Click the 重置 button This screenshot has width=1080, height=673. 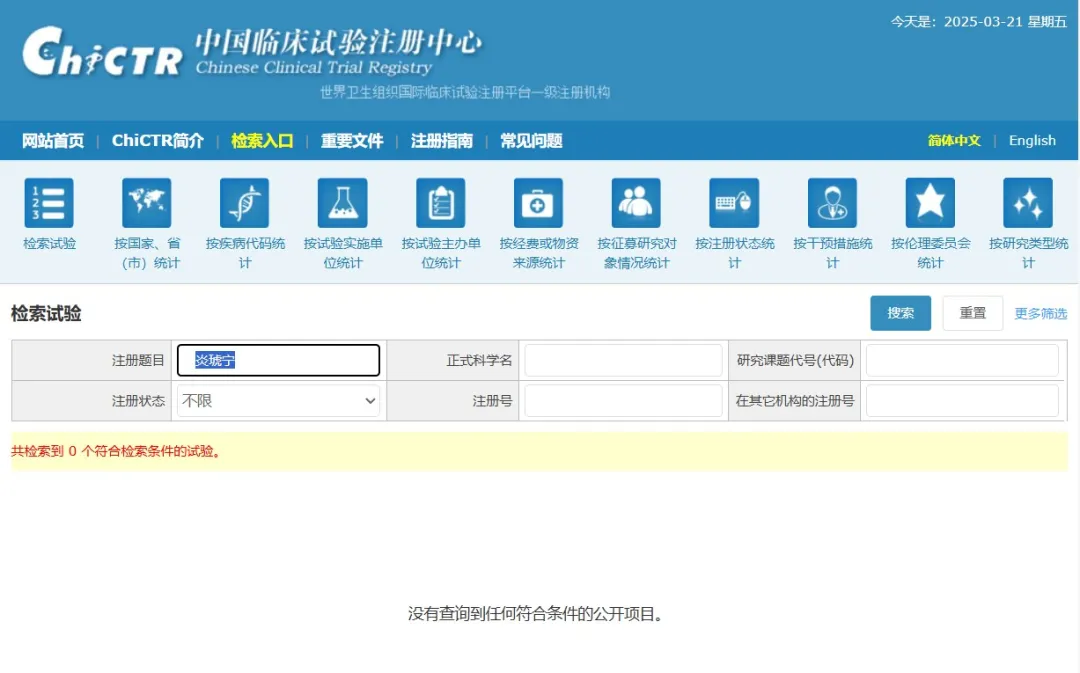[x=973, y=313]
